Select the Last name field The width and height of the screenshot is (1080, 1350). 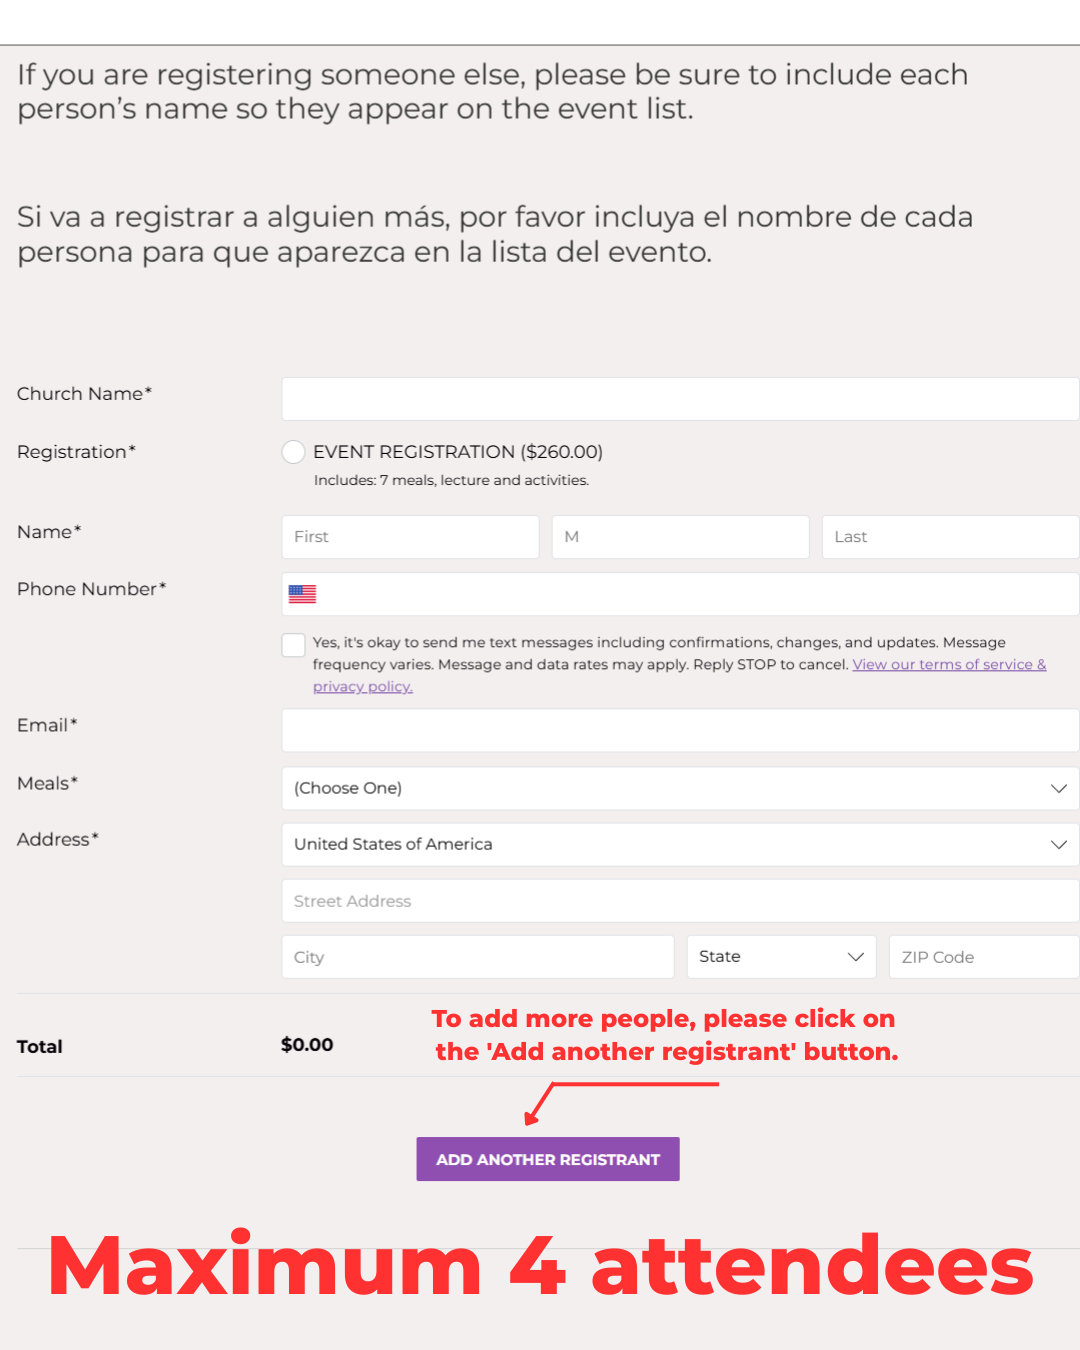pos(950,537)
